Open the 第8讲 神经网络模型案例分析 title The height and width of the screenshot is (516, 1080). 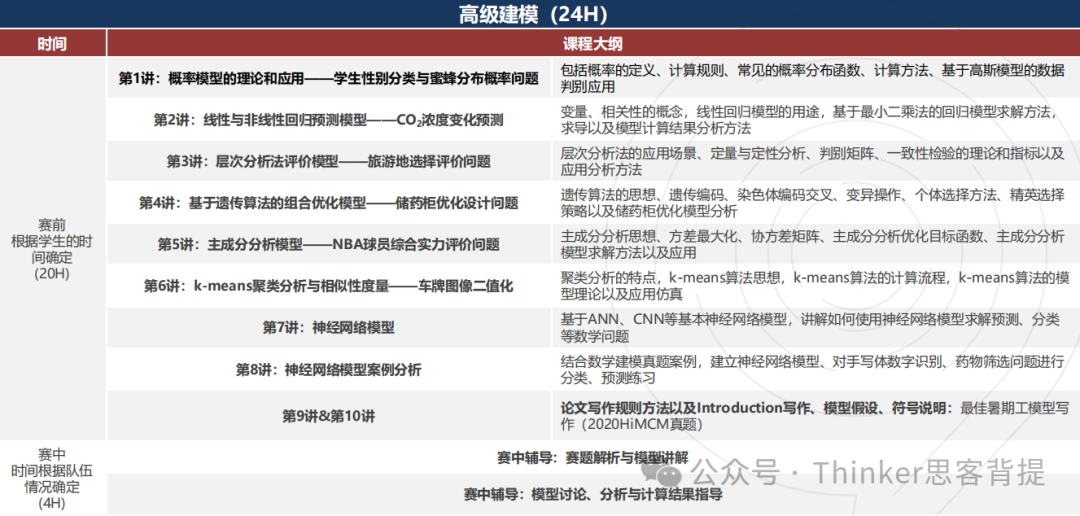point(328,370)
